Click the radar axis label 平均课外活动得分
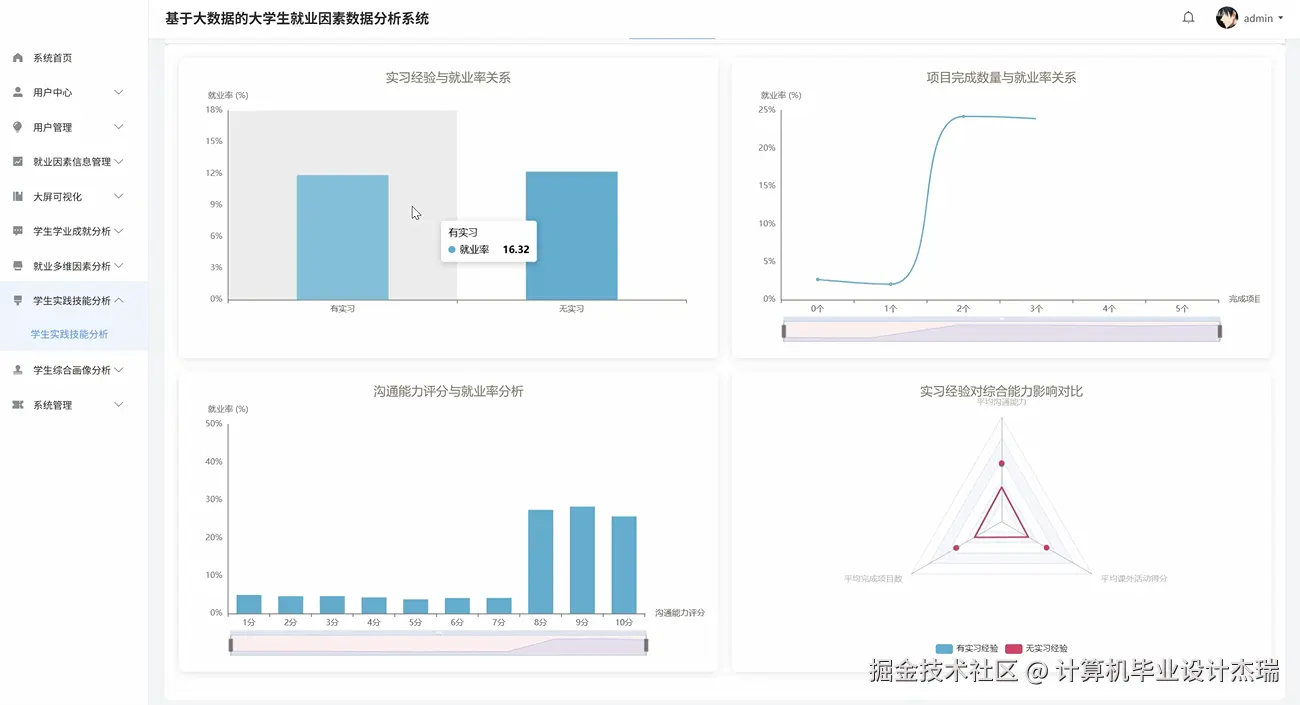 (1134, 578)
